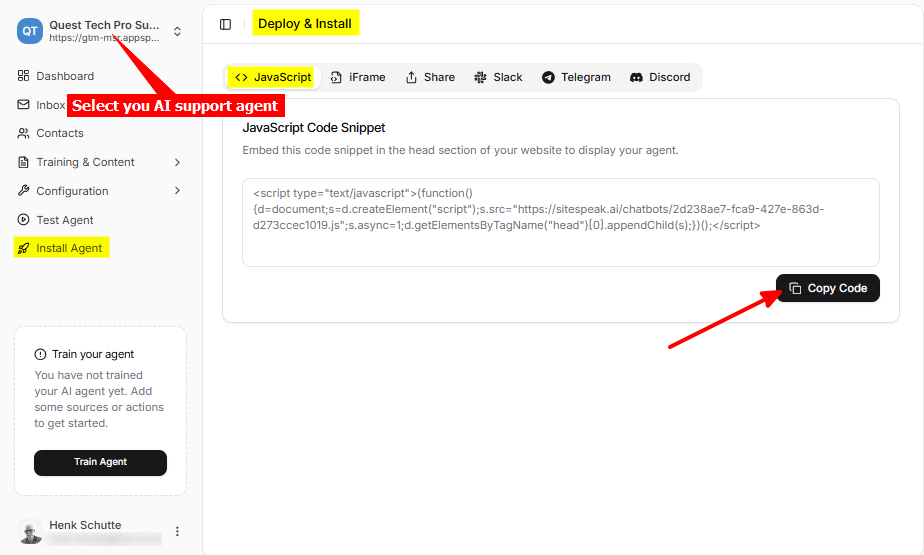Click the Dashboard grid icon
924x555 pixels.
click(24, 75)
